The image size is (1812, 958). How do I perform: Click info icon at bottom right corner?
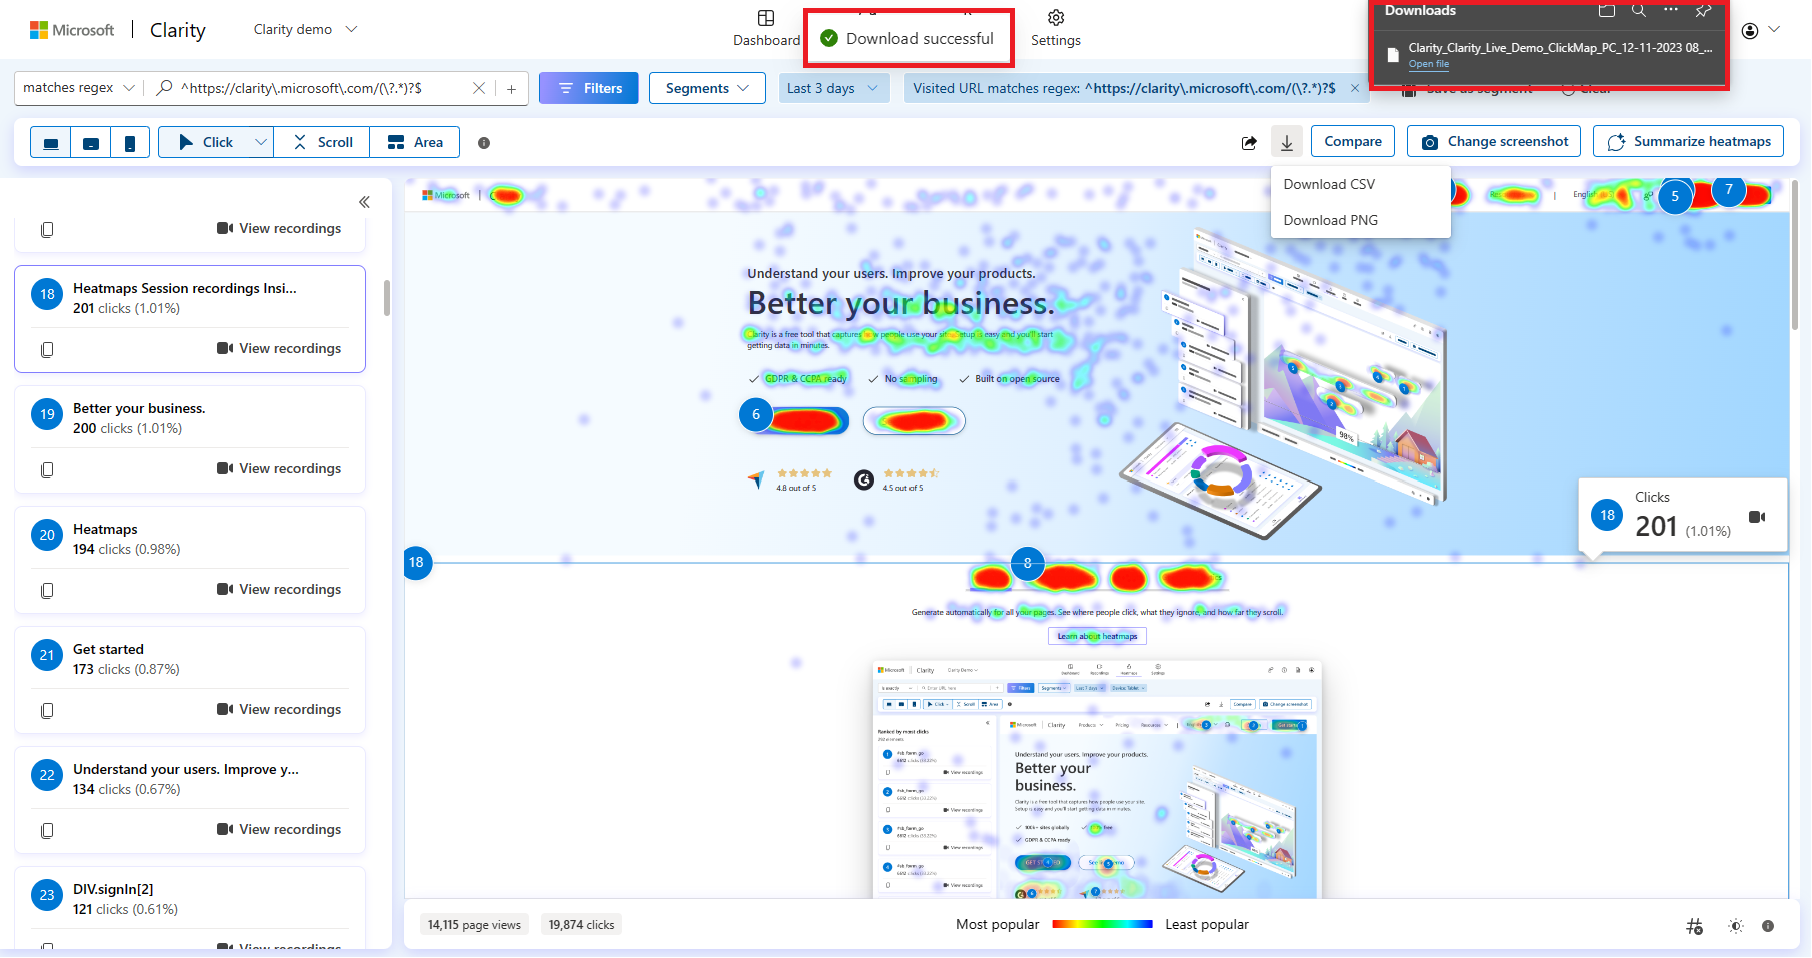pyautogui.click(x=1768, y=926)
